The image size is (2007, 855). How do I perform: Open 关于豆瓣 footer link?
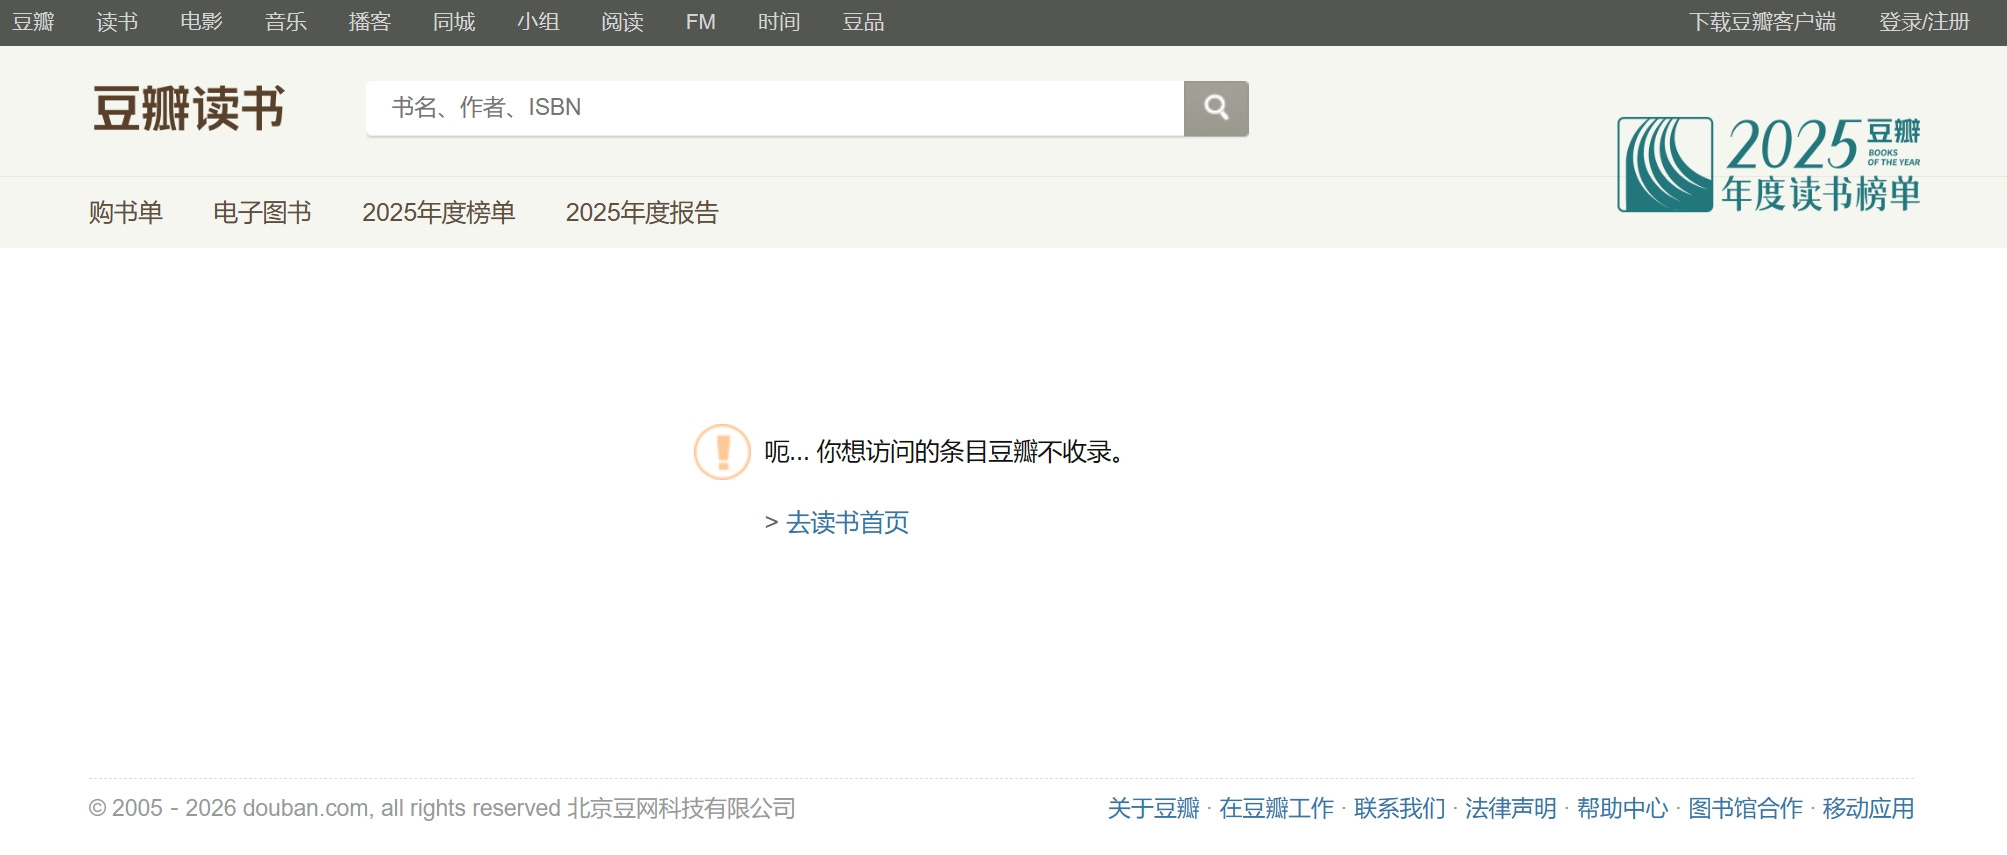tap(1153, 808)
